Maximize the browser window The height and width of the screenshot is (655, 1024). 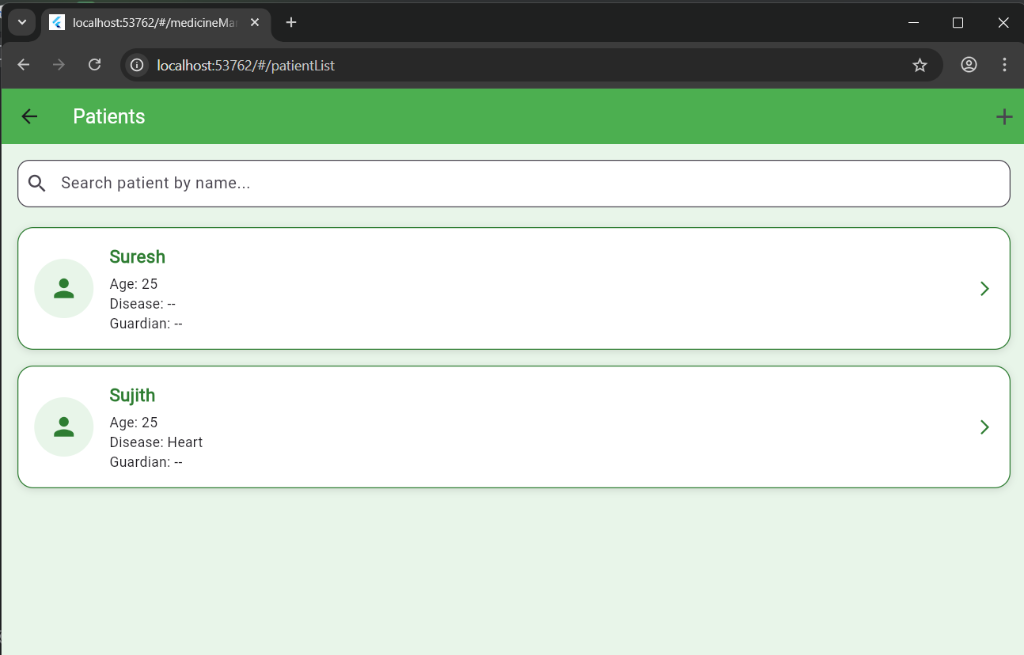958,23
